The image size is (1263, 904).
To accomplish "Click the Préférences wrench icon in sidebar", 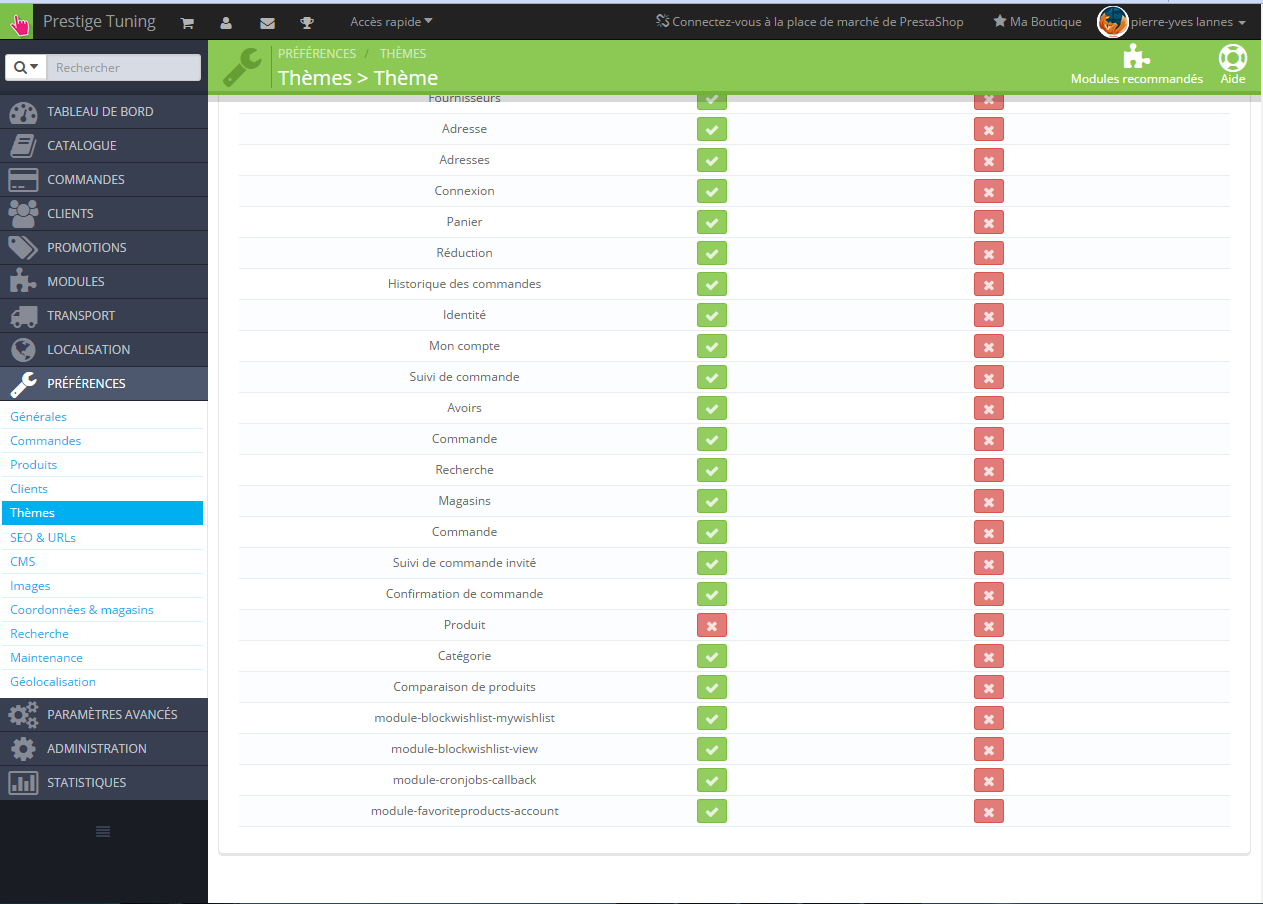I will tap(22, 384).
